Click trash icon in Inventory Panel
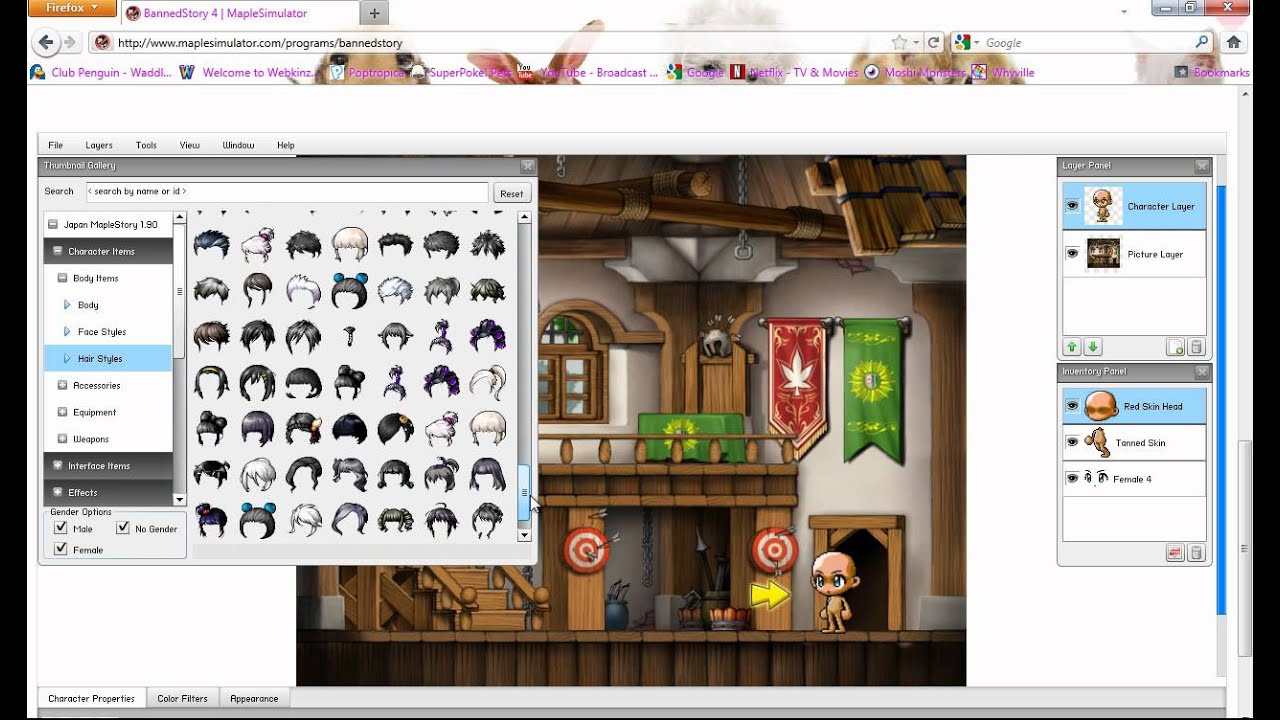The height and width of the screenshot is (720, 1280). point(1196,553)
